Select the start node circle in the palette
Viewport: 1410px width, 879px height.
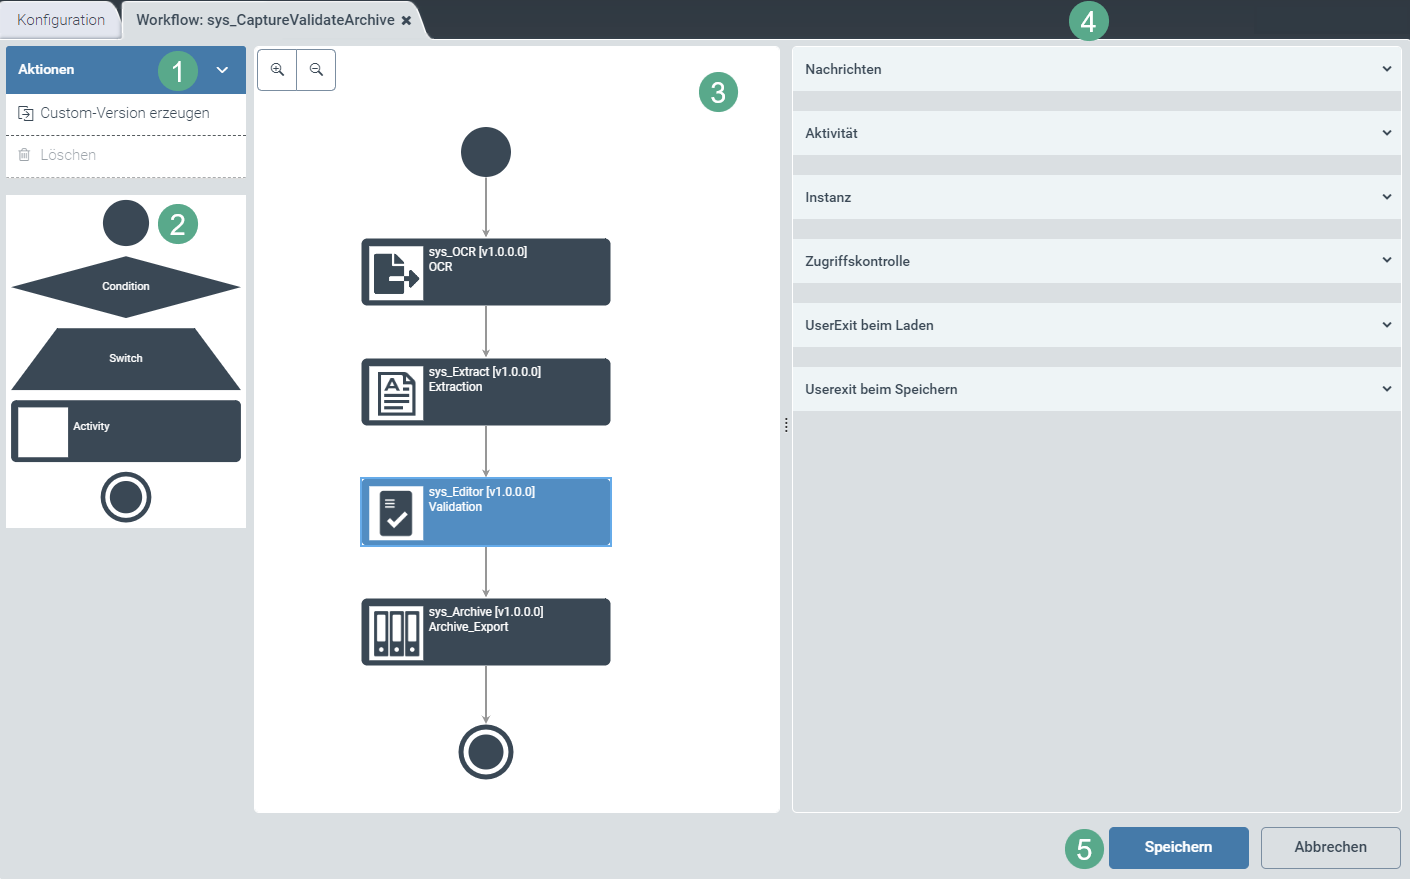[x=125, y=223]
